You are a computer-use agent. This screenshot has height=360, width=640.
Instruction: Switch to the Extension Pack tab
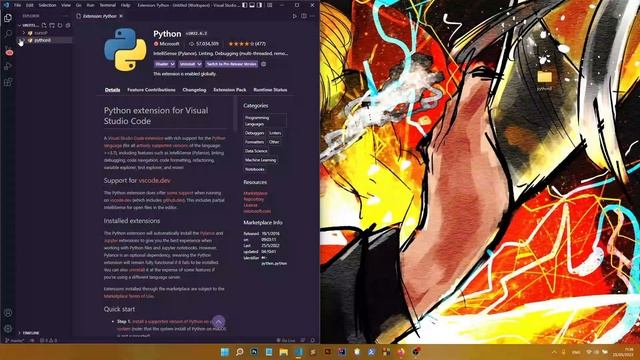[230, 90]
